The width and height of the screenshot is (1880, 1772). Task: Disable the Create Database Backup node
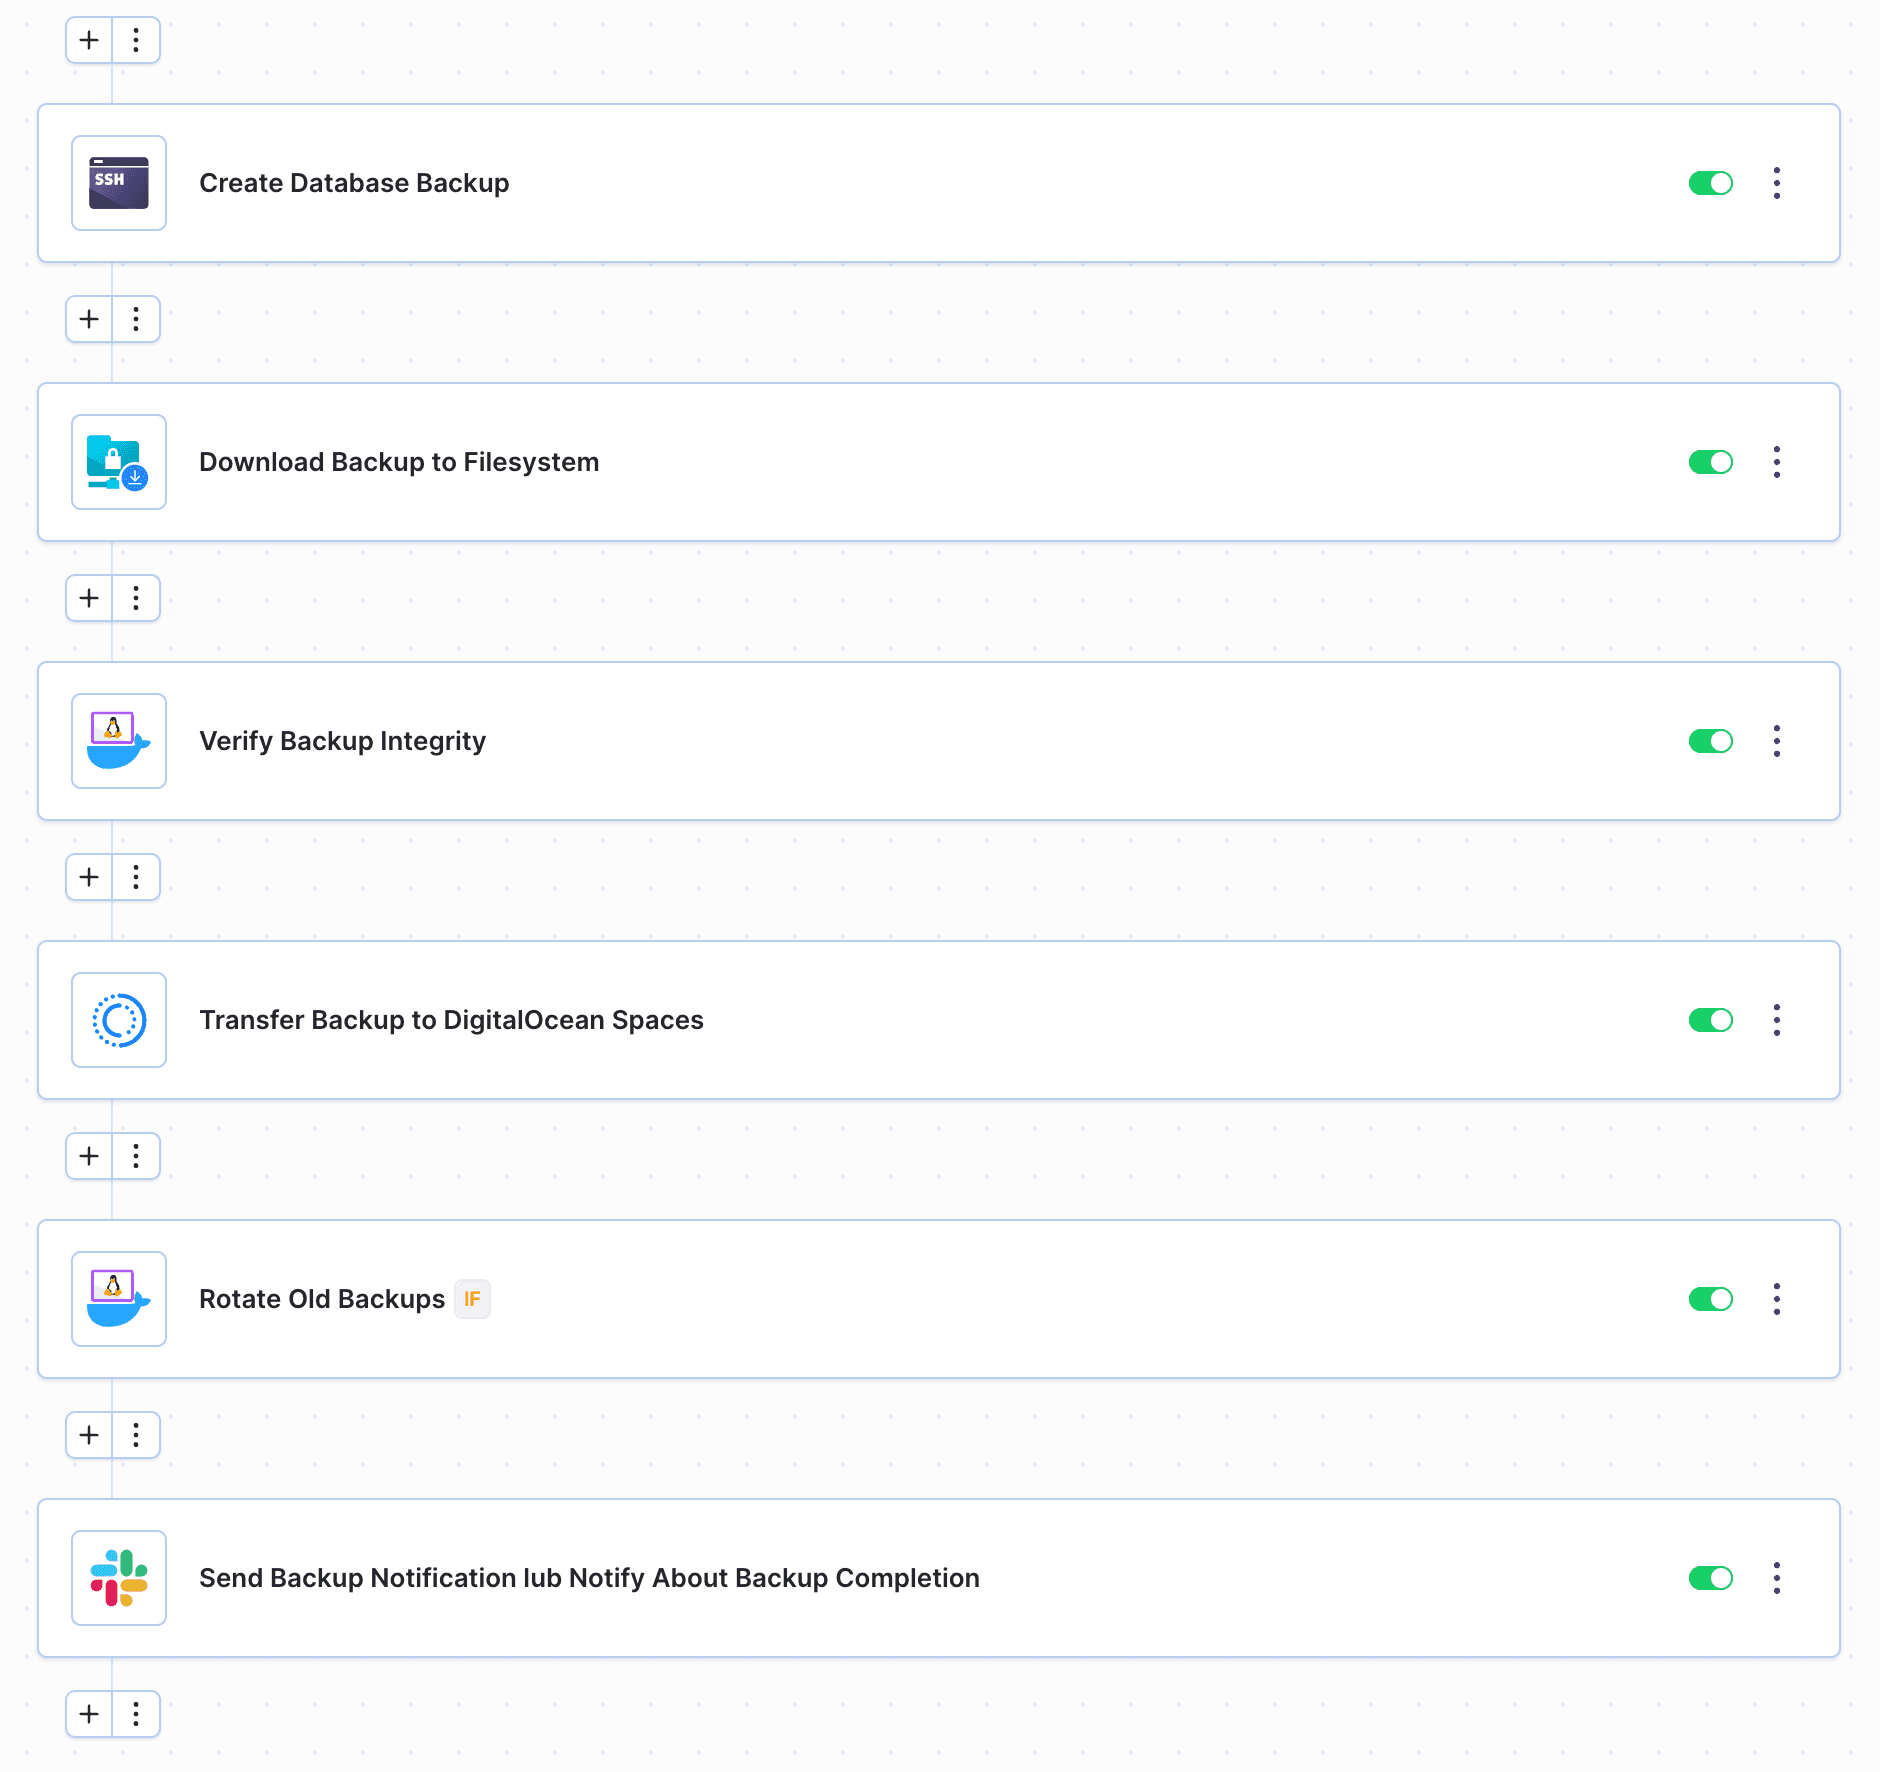[1711, 183]
